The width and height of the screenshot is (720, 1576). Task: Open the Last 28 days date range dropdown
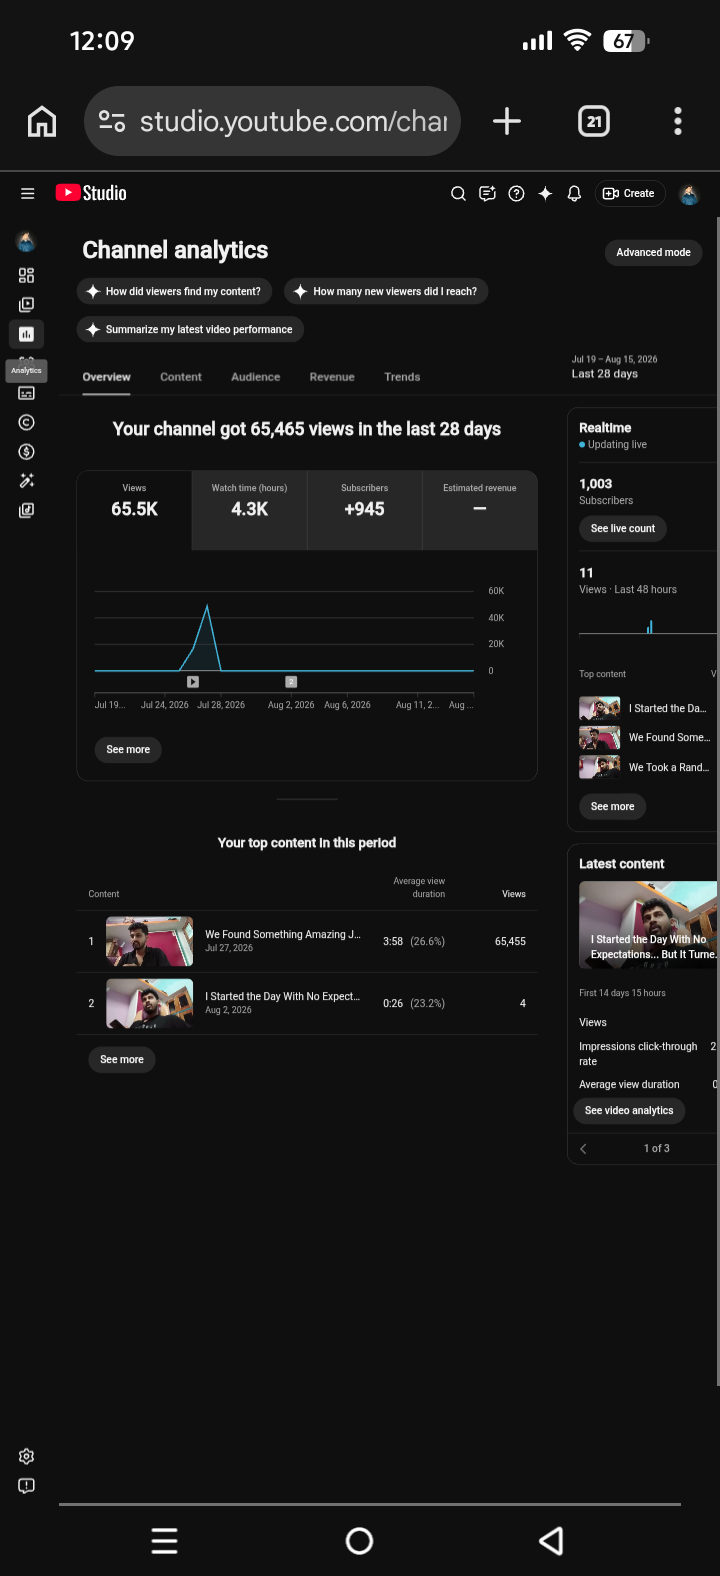638,367
